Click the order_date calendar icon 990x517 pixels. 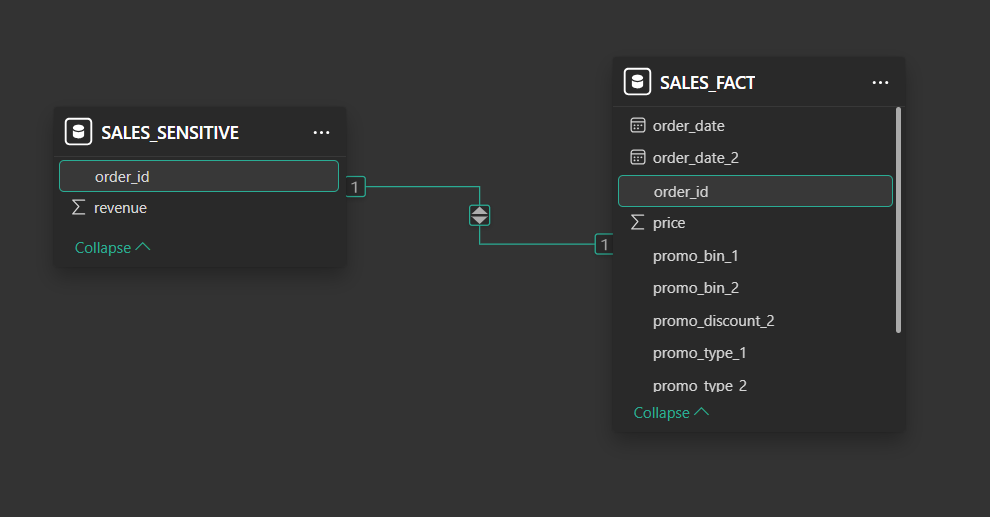tap(638, 125)
